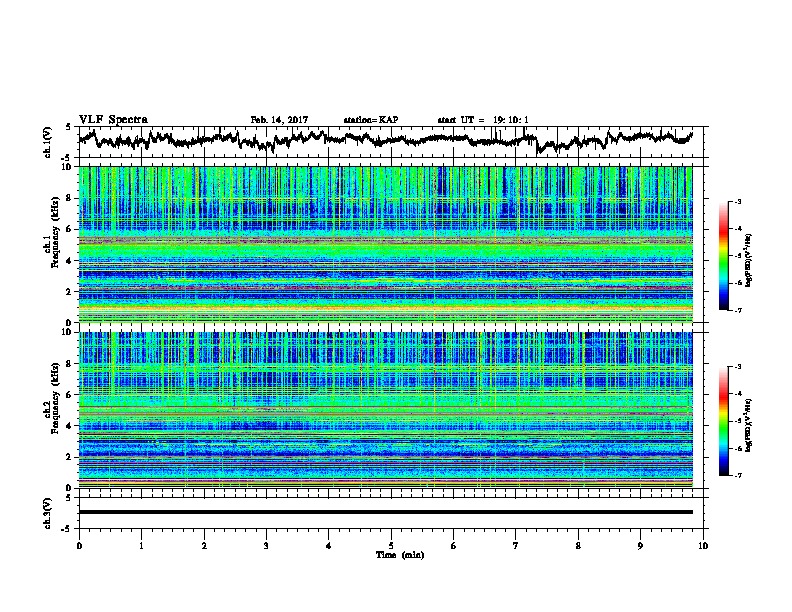
Task: Select the "start UT = 19:10:1" header text
Action: 483,120
